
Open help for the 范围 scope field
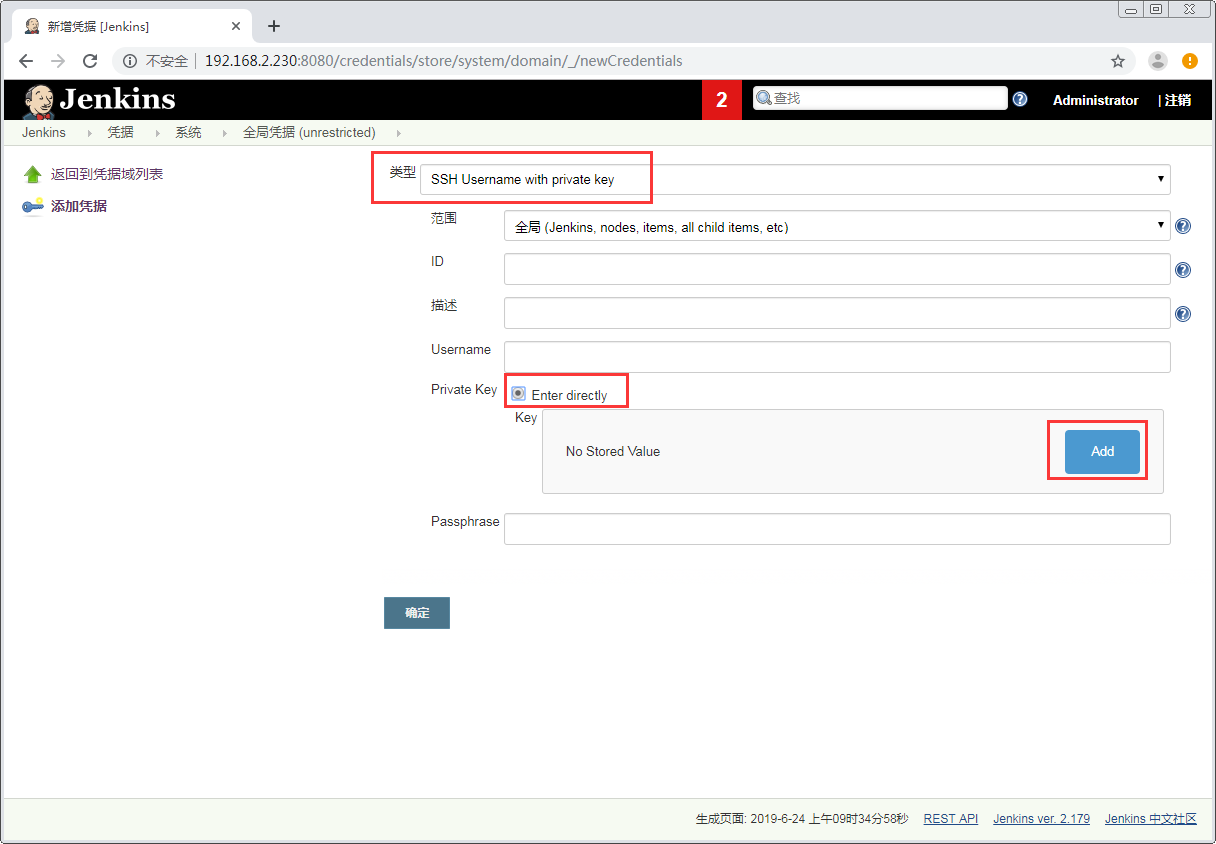1183,226
